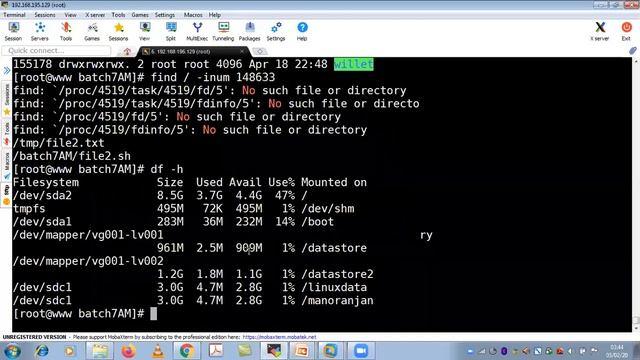Open Firefox from the taskbar
This screenshot has height=360, width=640.
coord(128,351)
